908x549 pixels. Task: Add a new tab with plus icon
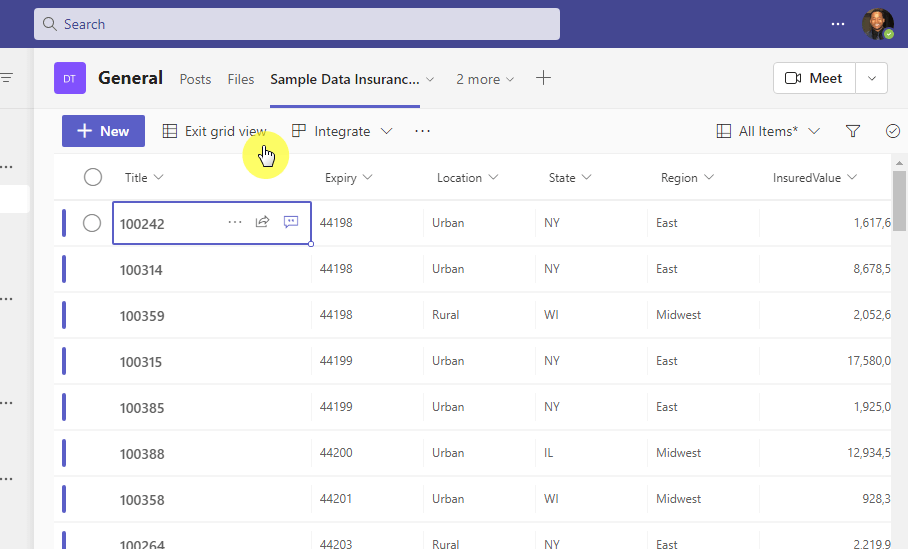pos(543,78)
